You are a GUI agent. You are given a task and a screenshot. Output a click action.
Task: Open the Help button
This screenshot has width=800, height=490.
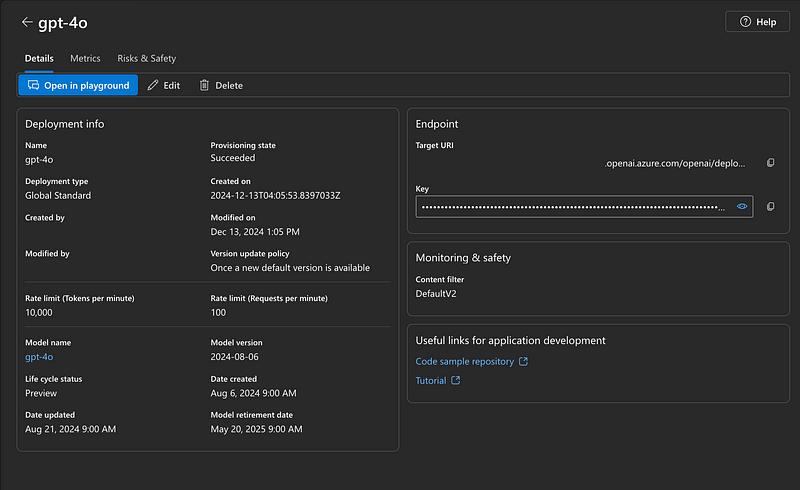click(x=757, y=22)
